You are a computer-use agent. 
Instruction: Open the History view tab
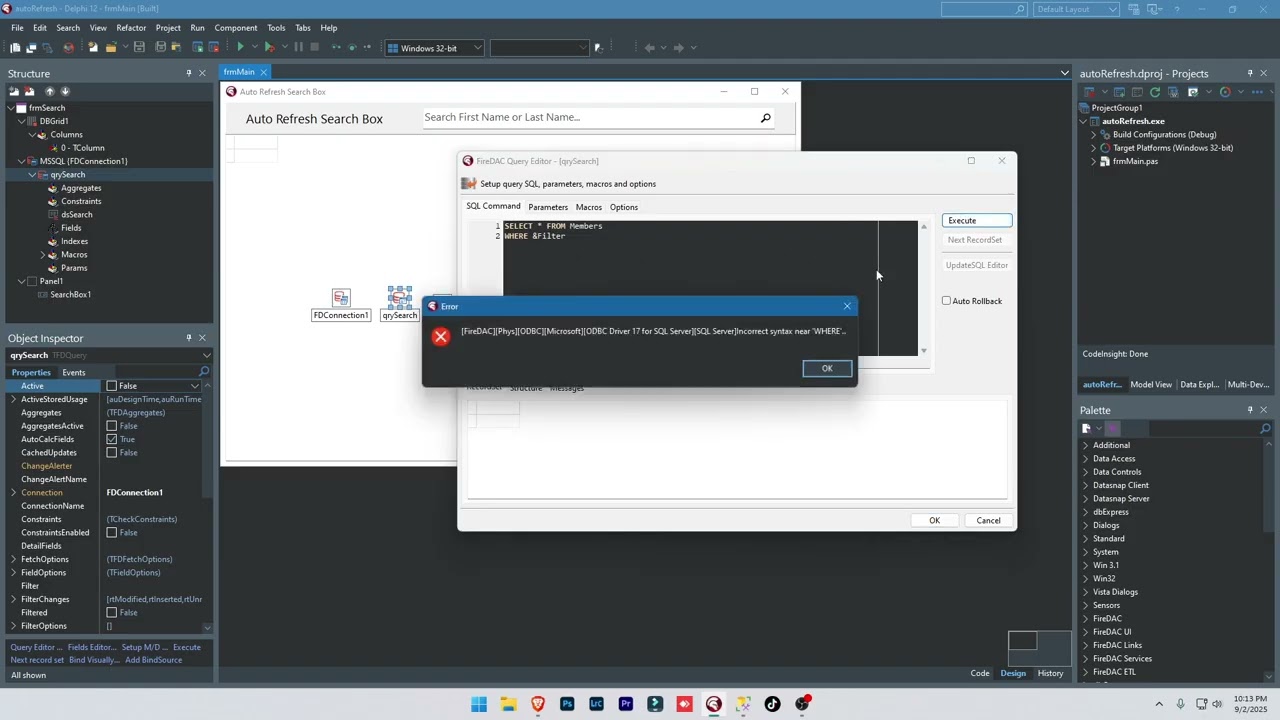1050,673
